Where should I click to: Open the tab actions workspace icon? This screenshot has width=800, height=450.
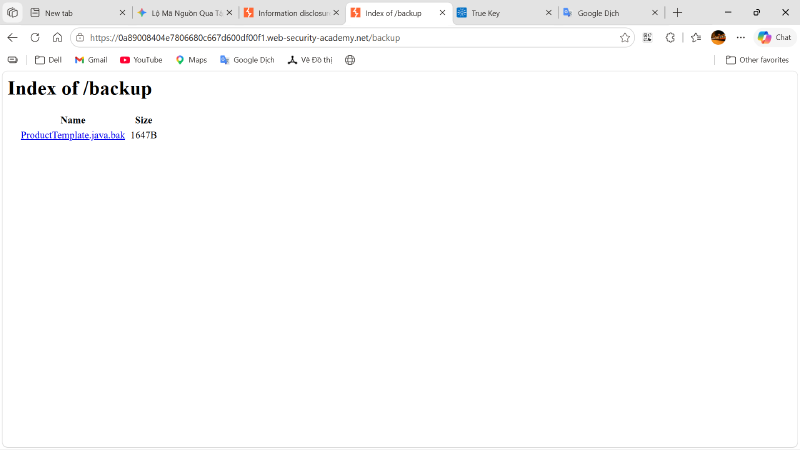click(x=13, y=13)
